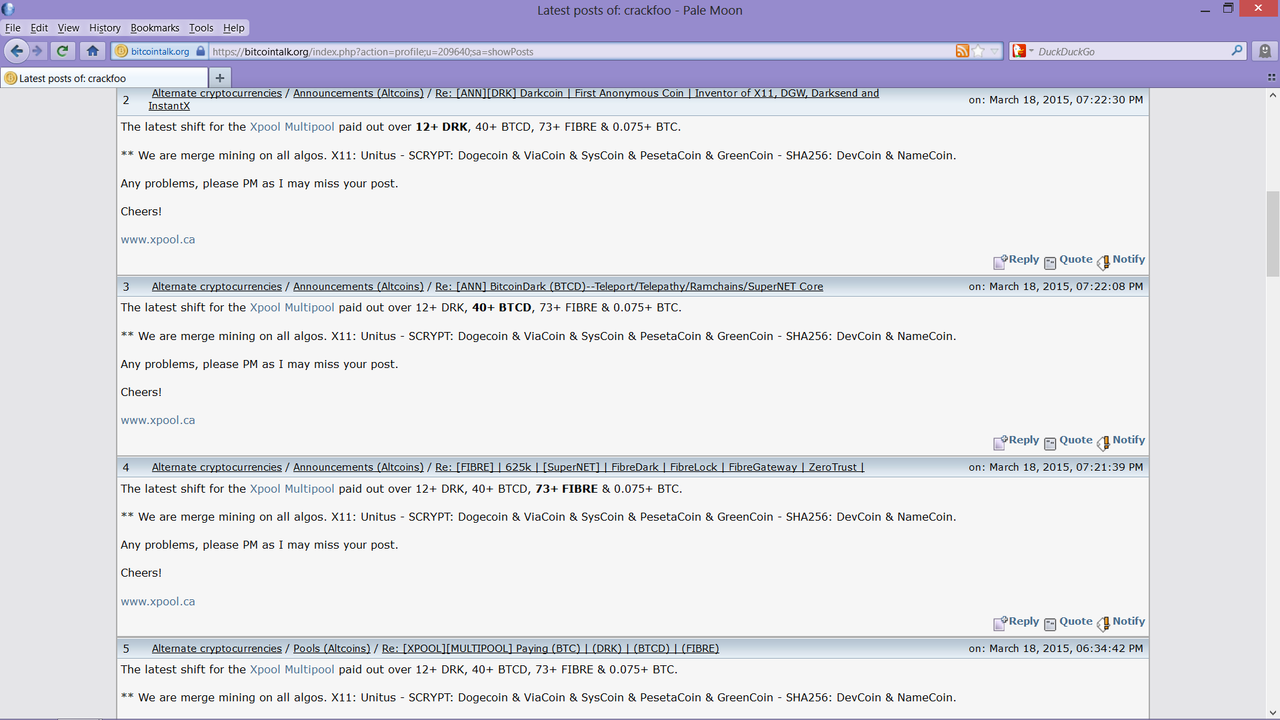Bookmark this page with the star icon
The height and width of the screenshot is (720, 1280).
pyautogui.click(x=979, y=51)
